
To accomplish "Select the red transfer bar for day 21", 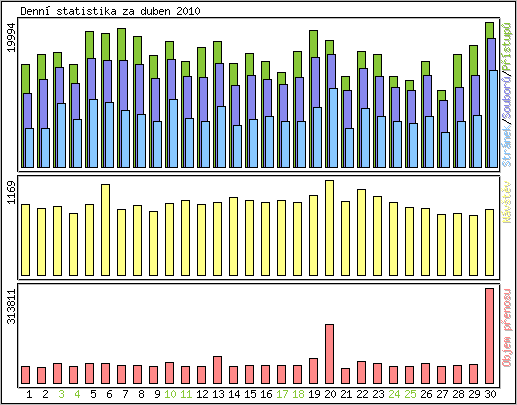I will (x=345, y=376).
